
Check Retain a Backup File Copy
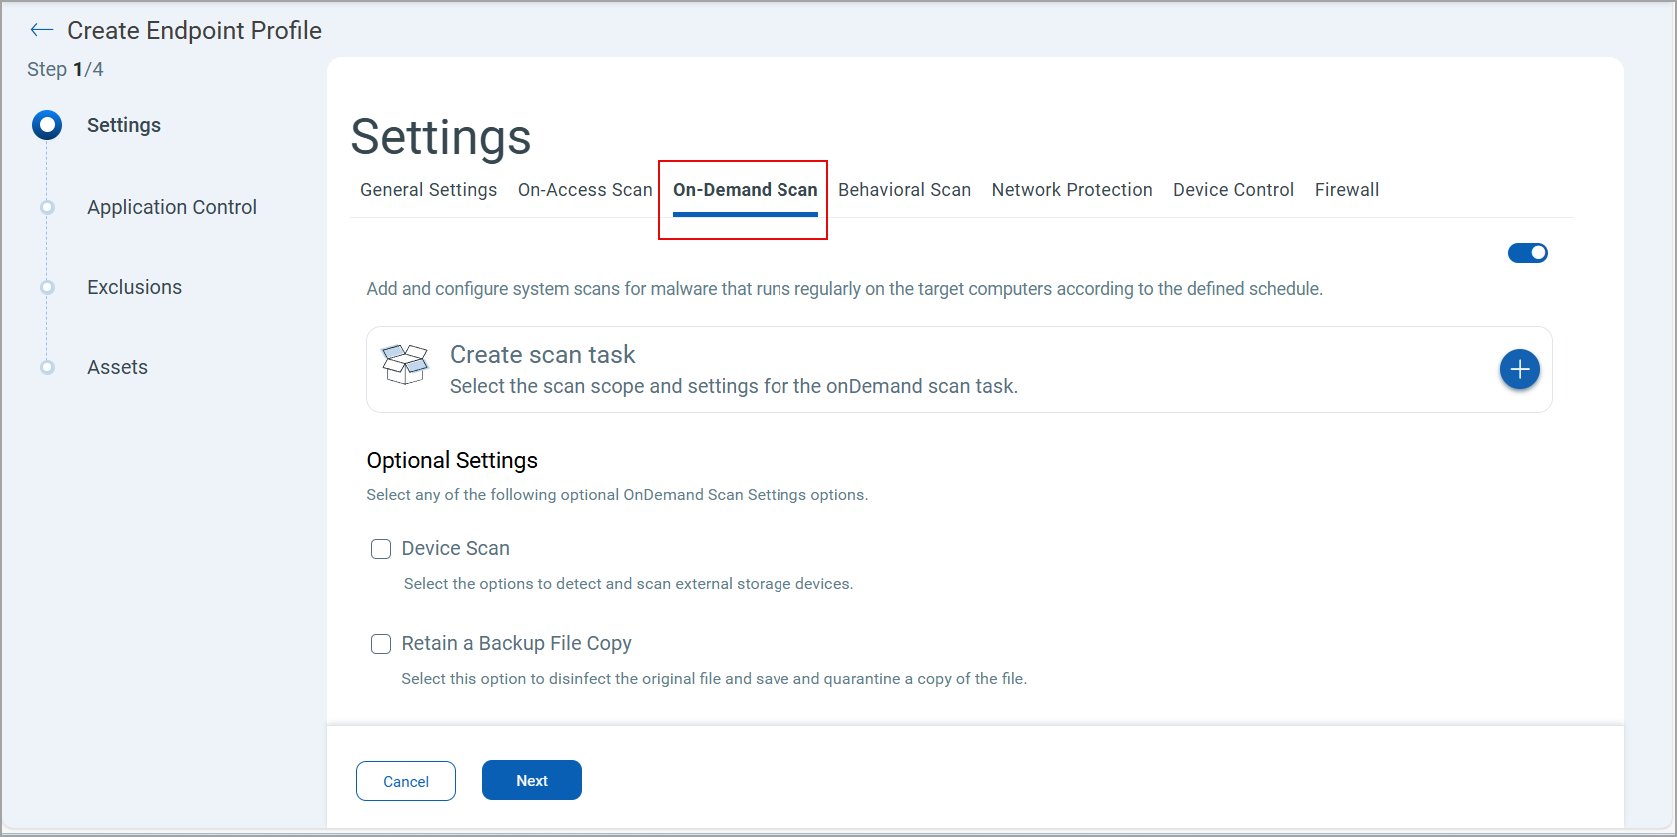381,644
